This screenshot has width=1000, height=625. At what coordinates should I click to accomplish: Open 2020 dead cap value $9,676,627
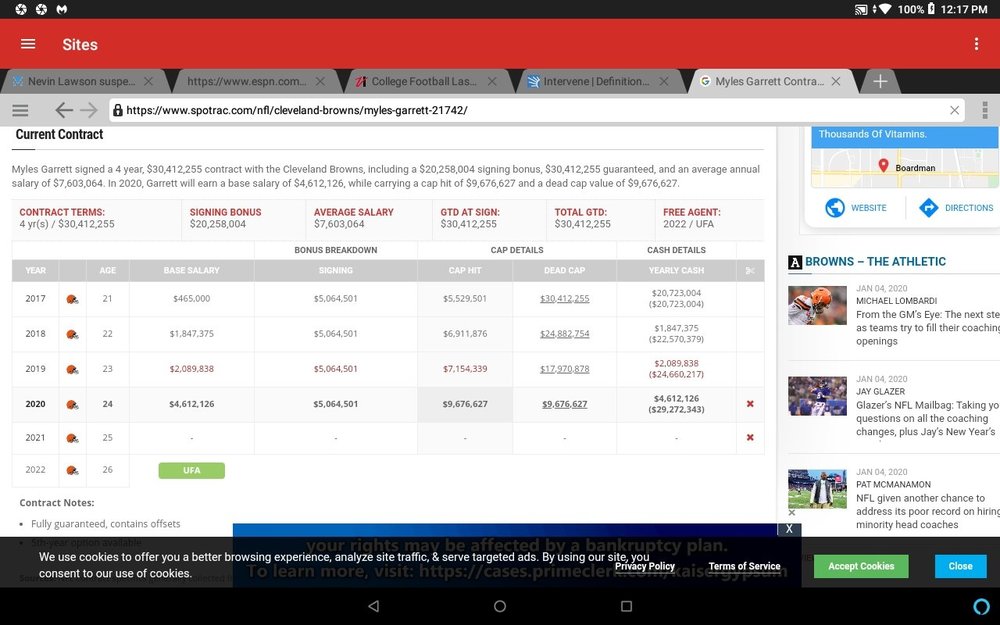564,404
